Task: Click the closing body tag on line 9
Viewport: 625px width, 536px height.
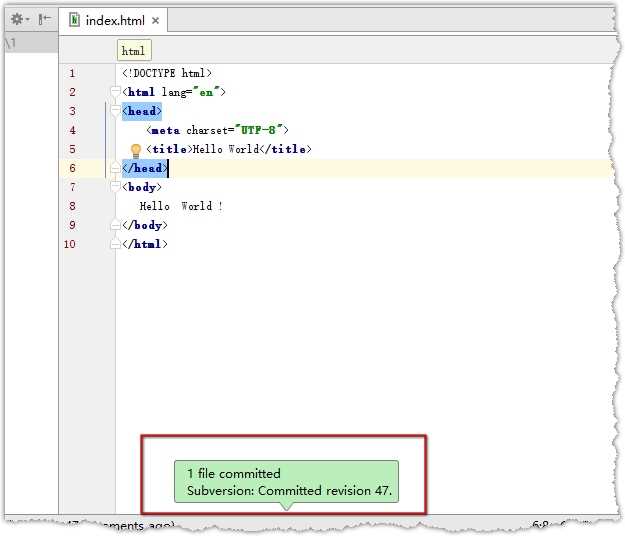Action: click(145, 225)
